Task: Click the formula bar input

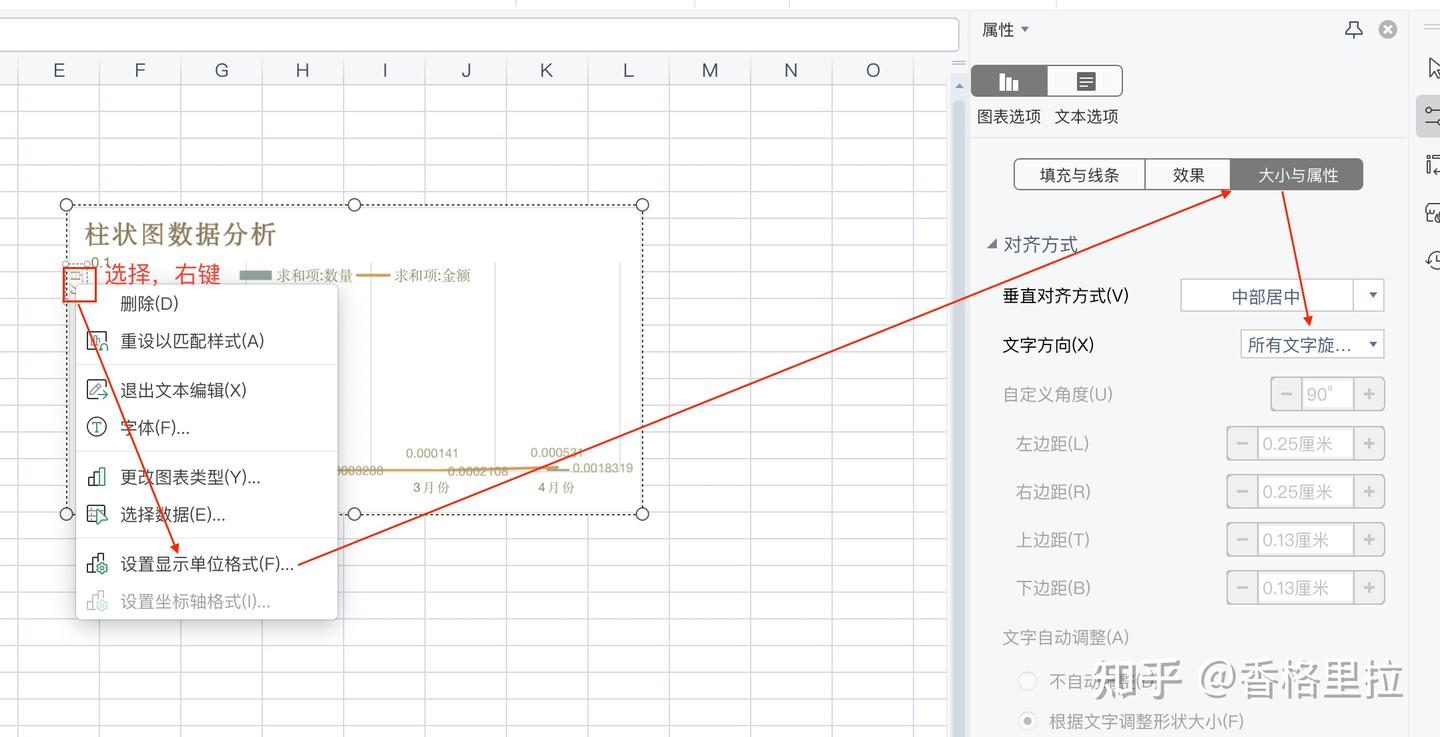Action: (479, 34)
